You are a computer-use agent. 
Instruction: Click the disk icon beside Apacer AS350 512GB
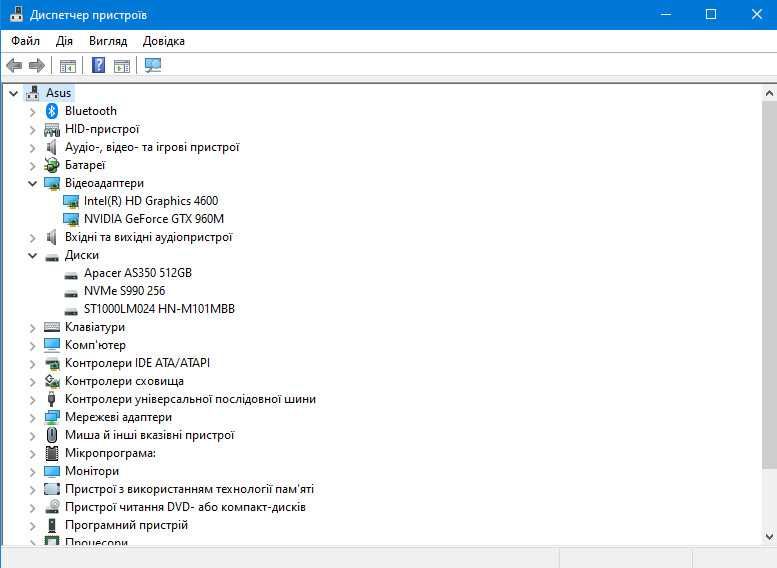tap(71, 275)
